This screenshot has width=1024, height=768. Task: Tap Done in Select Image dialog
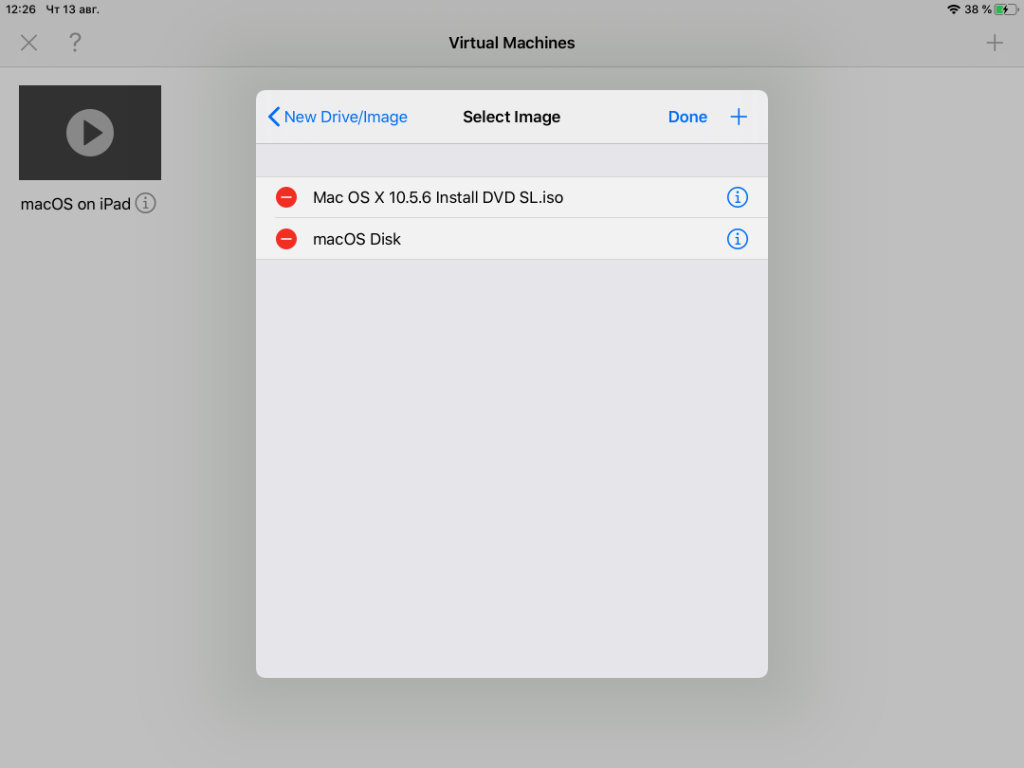[687, 117]
